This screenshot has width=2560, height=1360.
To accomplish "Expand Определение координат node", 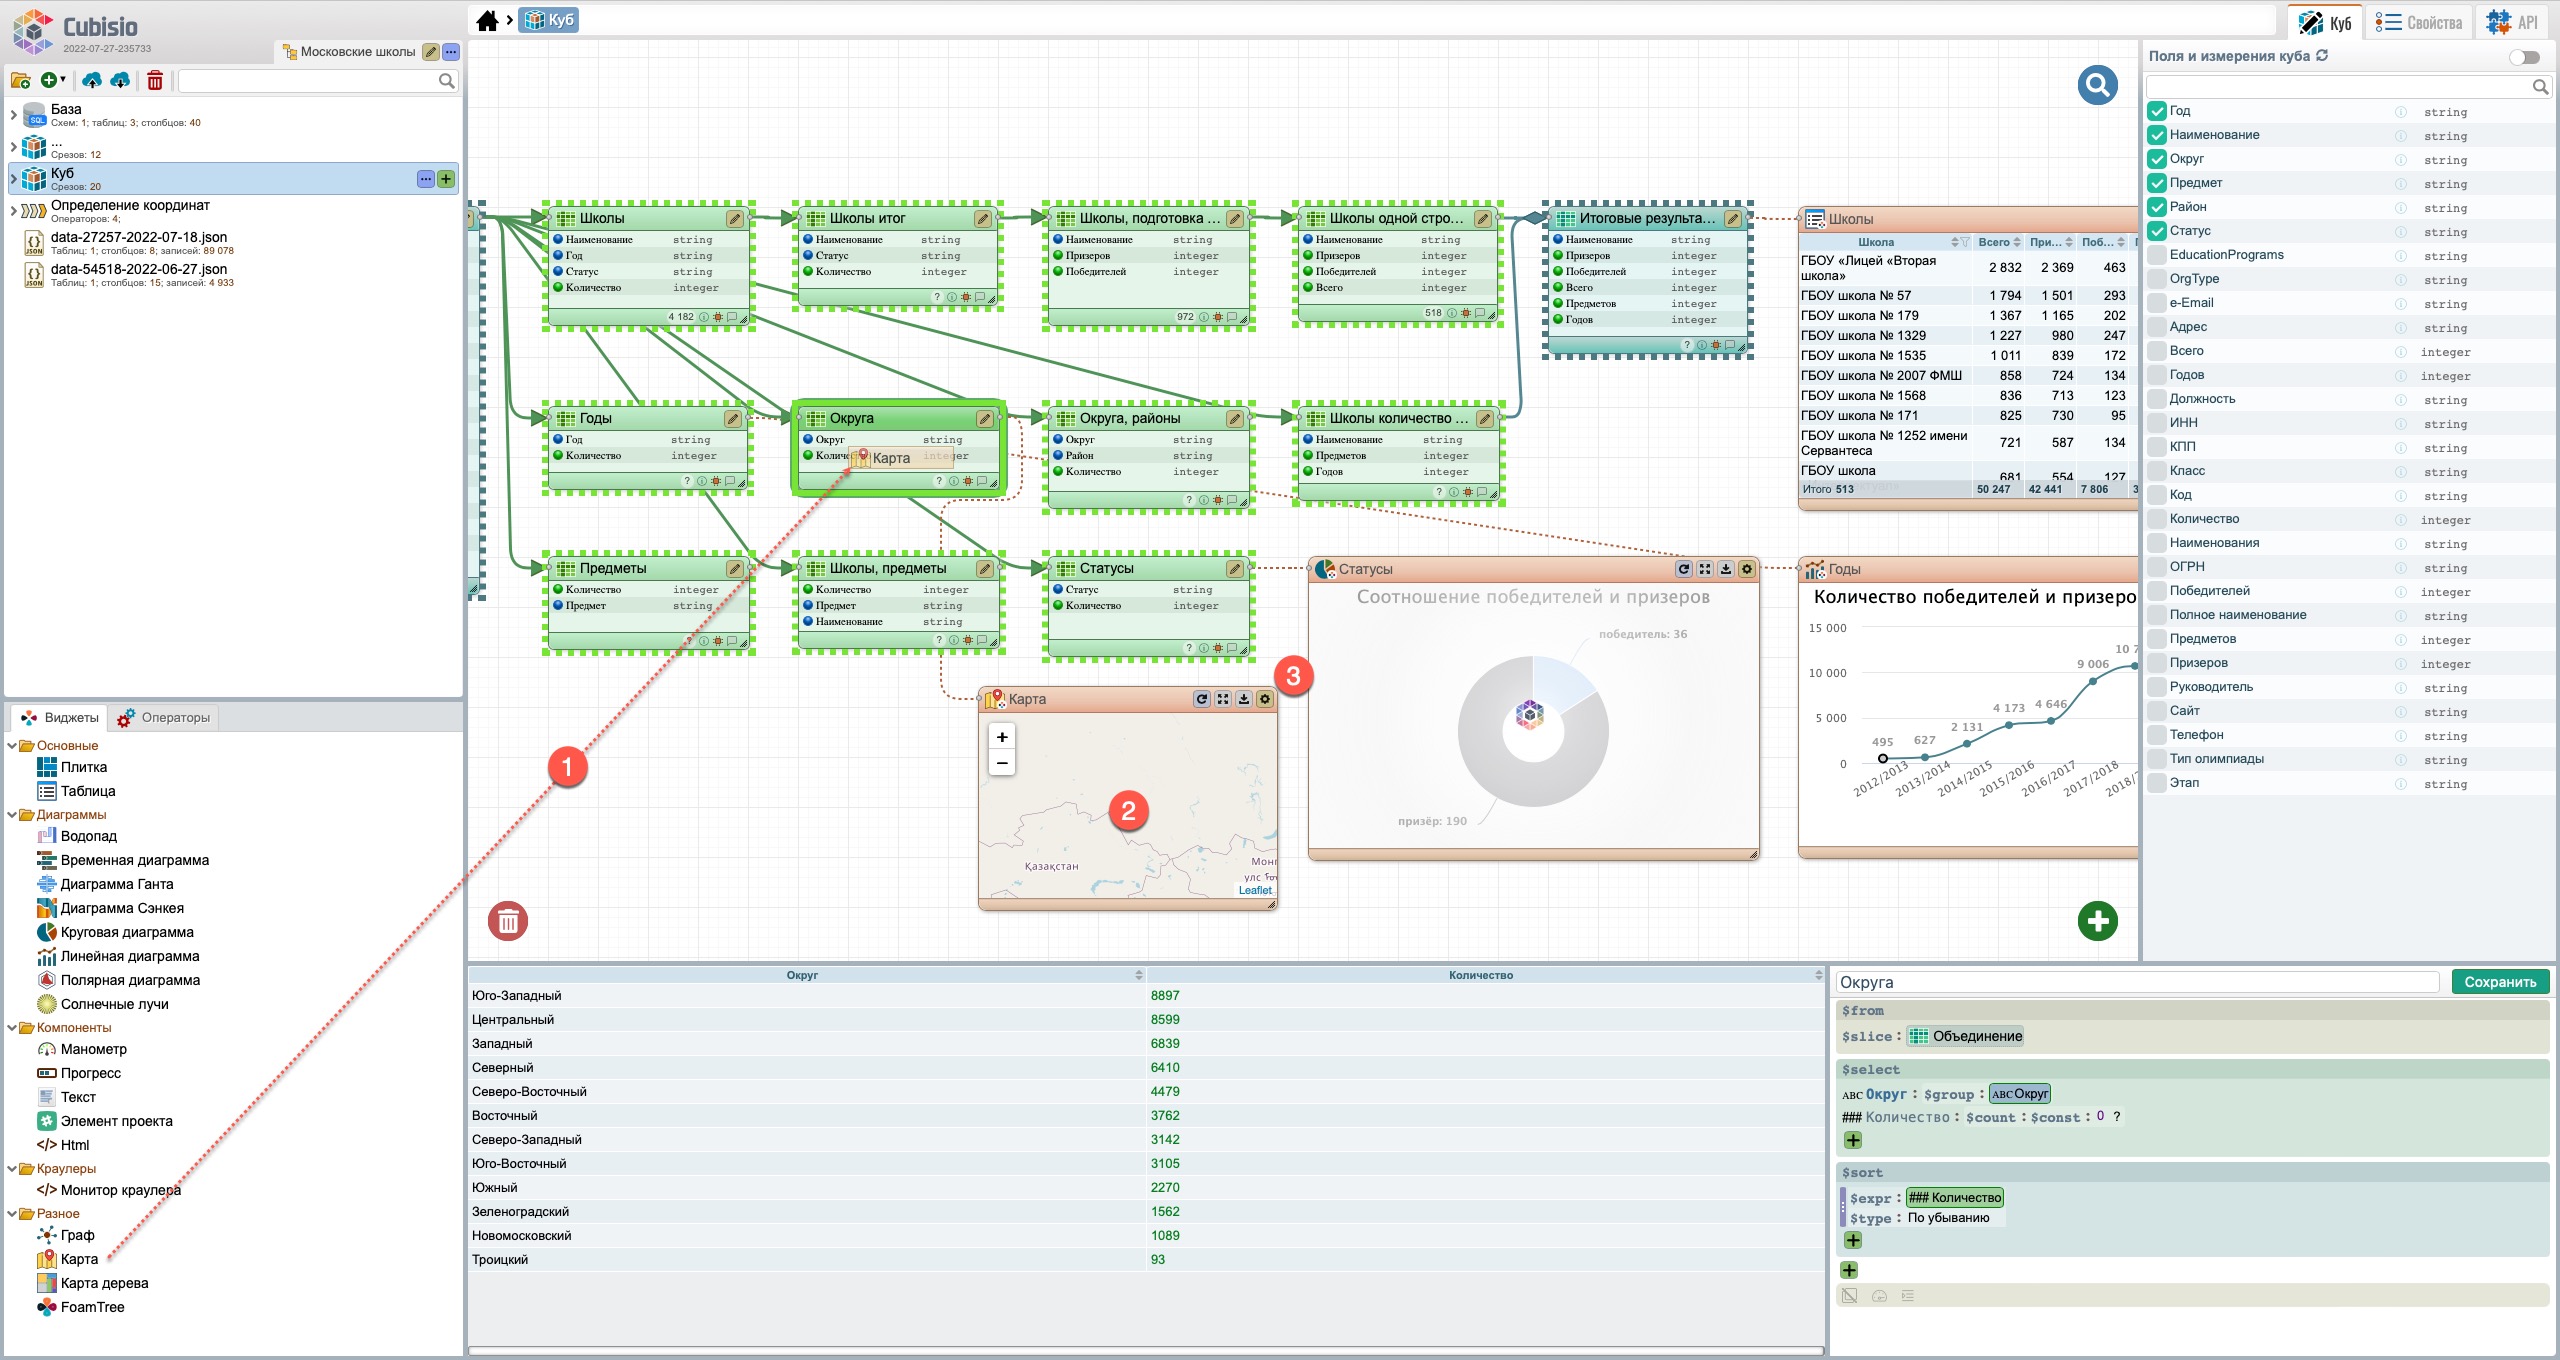I will point(13,211).
